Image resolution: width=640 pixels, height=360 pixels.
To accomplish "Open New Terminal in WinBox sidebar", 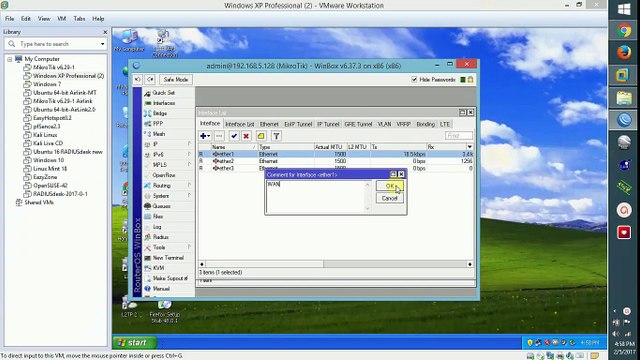I will pos(168,258).
